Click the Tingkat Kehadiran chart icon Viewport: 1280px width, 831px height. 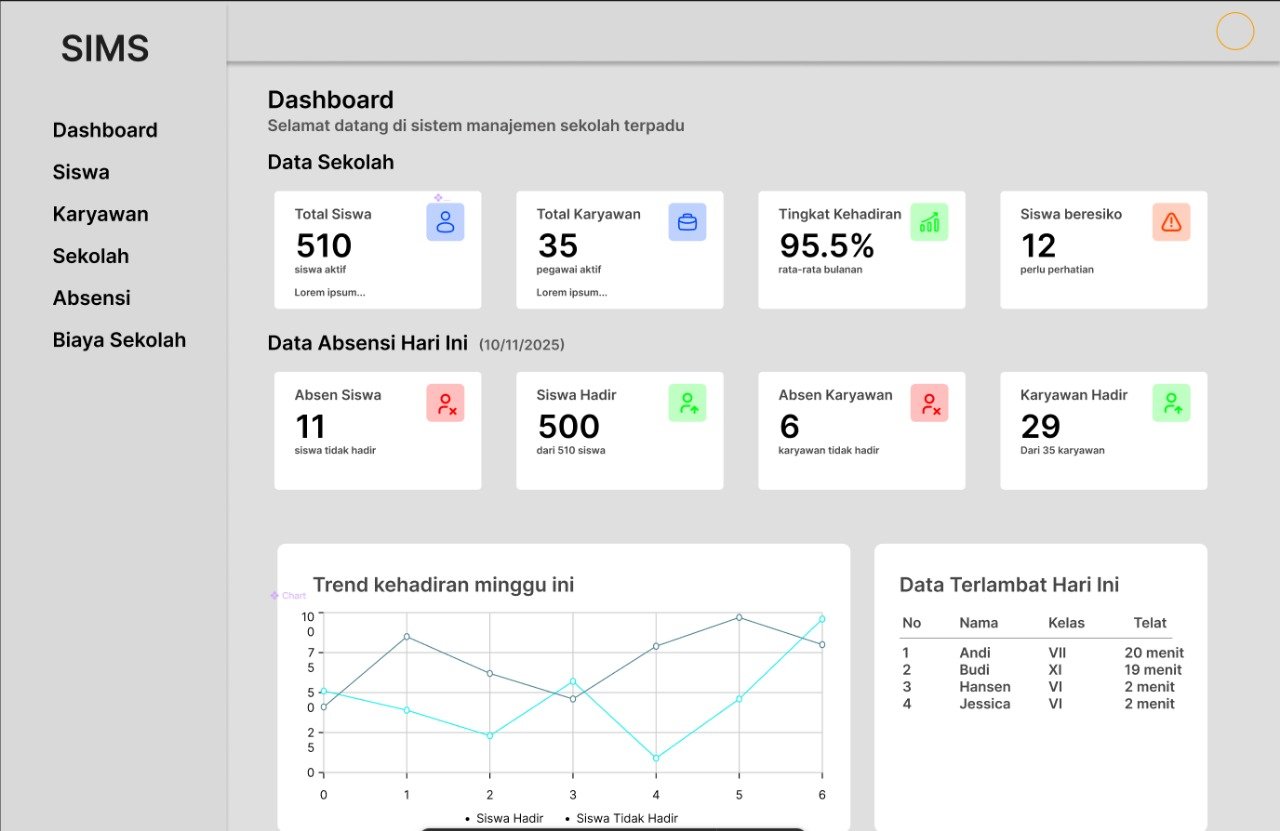(929, 222)
